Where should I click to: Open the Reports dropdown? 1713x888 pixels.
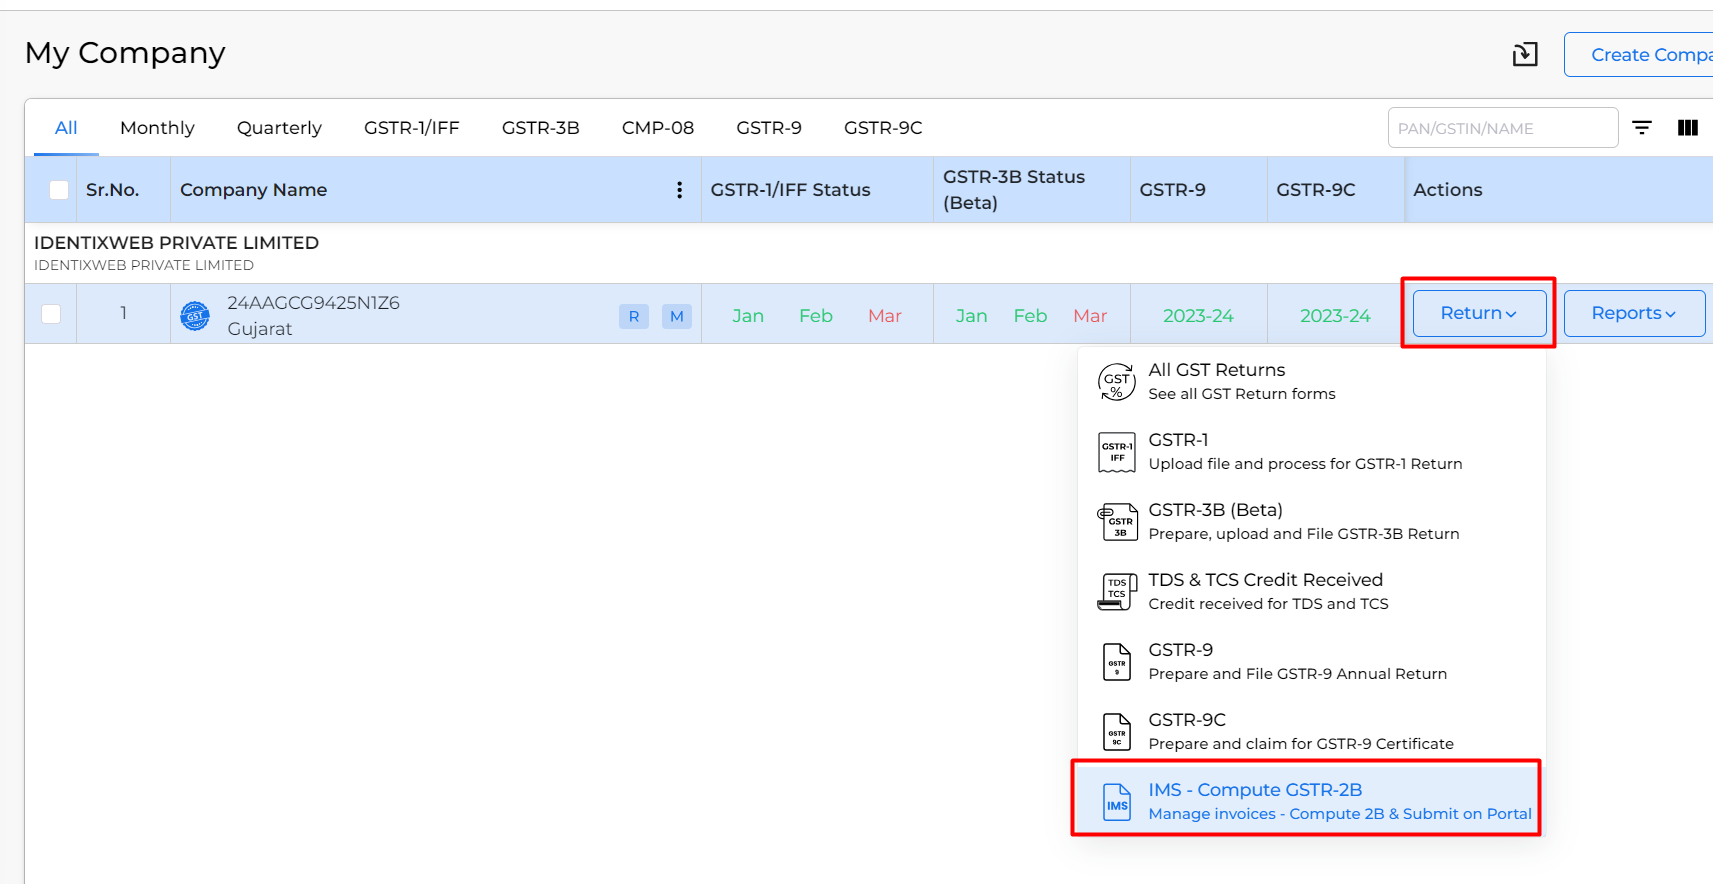point(1633,313)
